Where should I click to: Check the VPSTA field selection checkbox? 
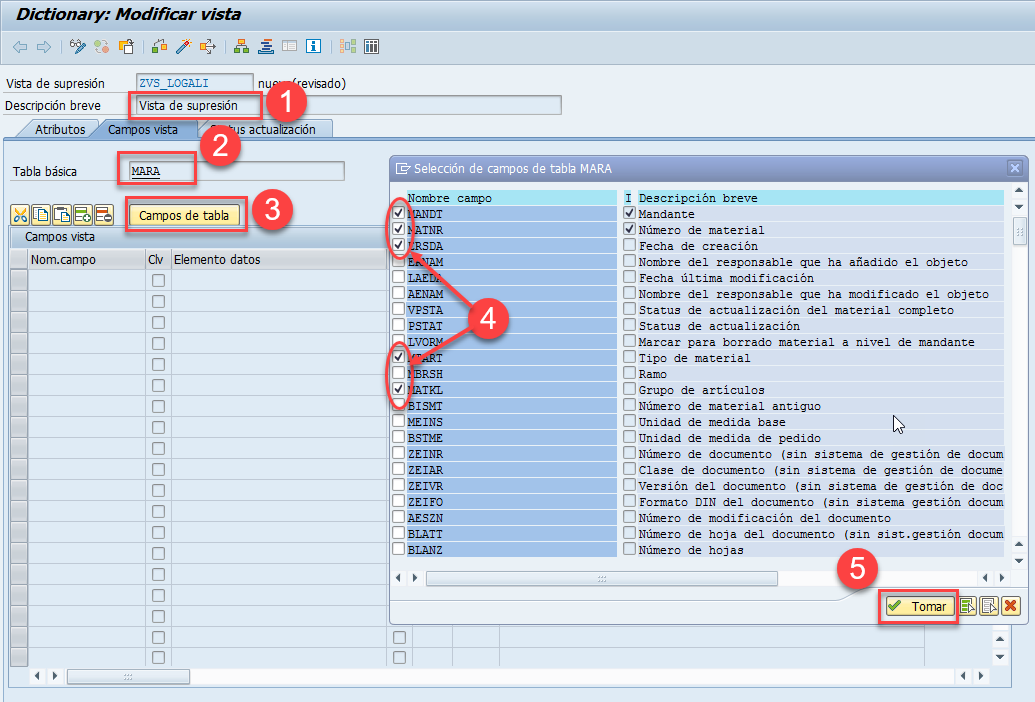point(399,309)
